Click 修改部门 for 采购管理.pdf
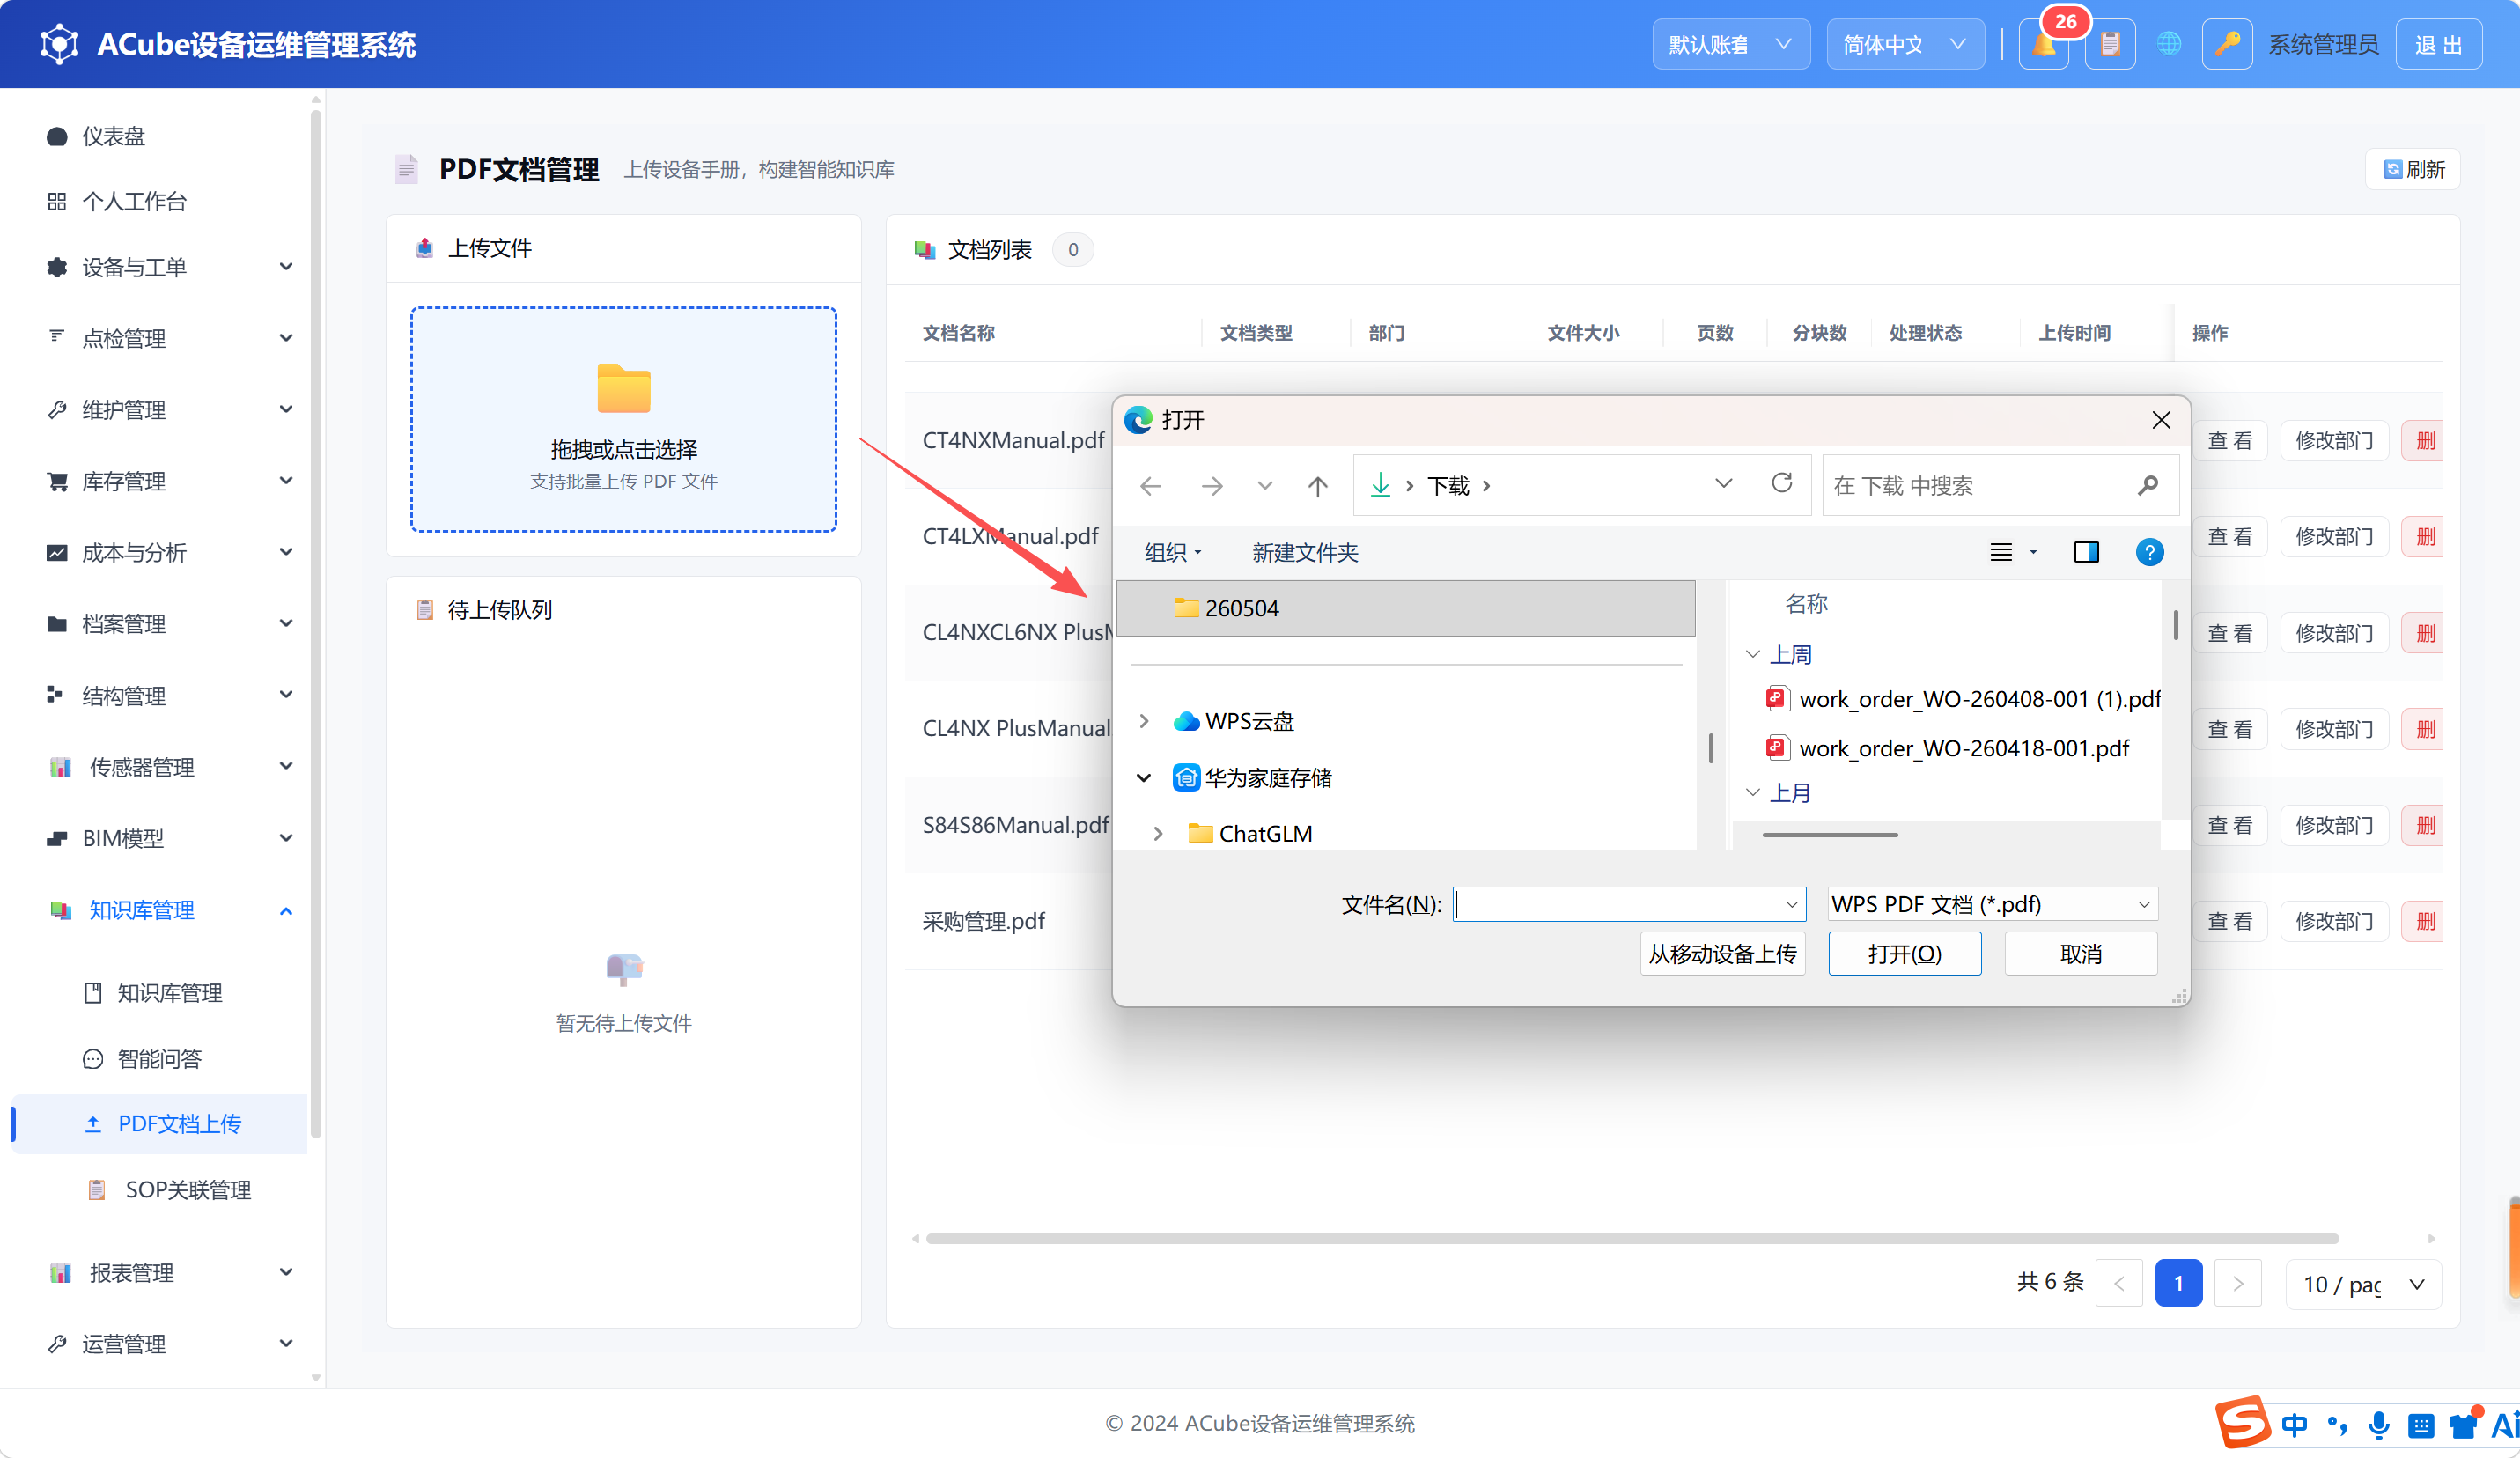The width and height of the screenshot is (2520, 1458). 2334,921
